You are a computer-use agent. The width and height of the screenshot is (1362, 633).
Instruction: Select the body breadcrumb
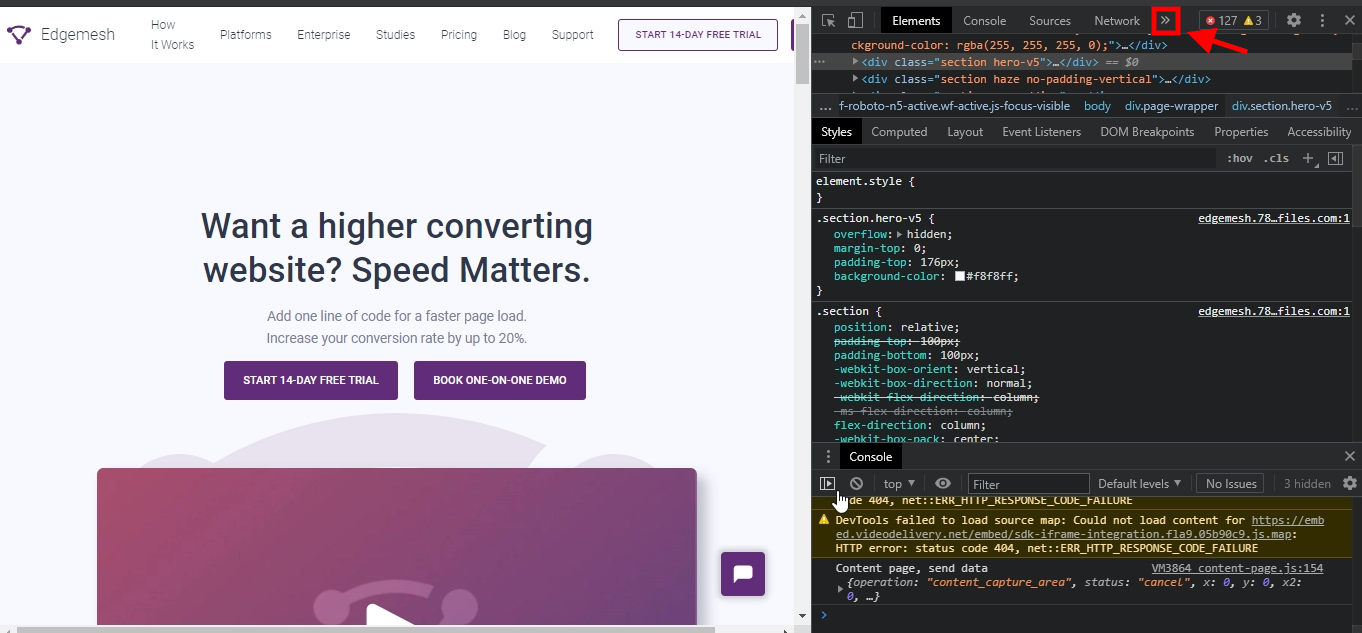point(1097,106)
